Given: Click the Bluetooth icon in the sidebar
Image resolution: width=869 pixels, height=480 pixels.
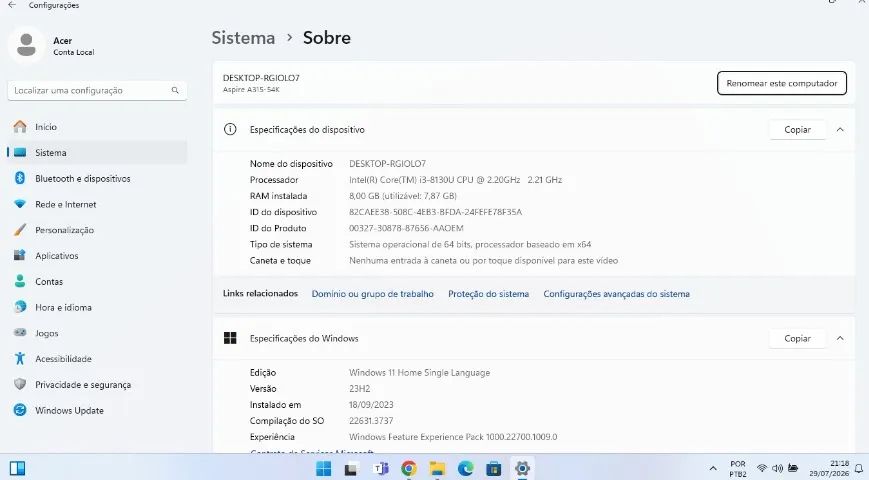Looking at the screenshot, I should (x=20, y=178).
